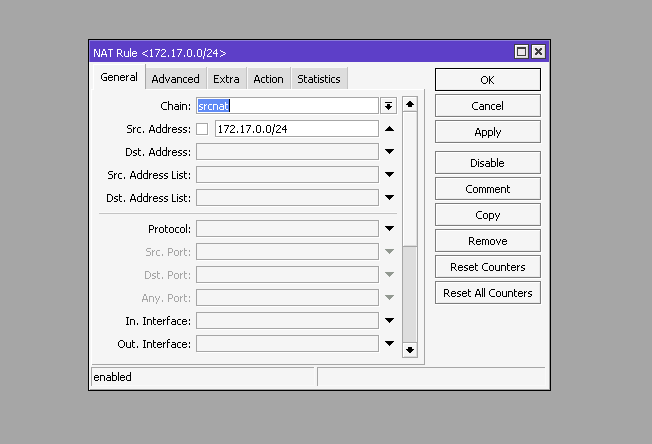Toggle the Src. Address negate checkbox
This screenshot has width=652, height=444.
coord(202,129)
